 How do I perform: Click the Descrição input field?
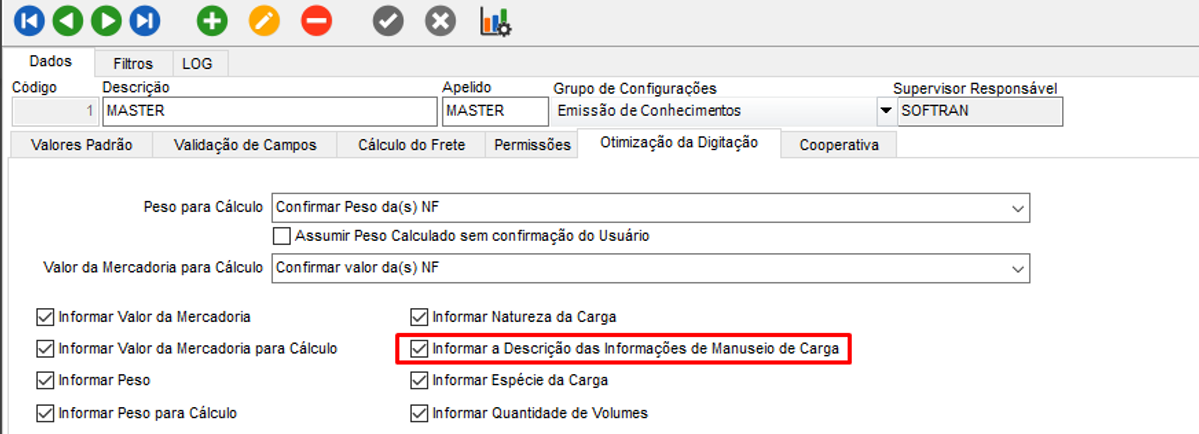click(270, 111)
